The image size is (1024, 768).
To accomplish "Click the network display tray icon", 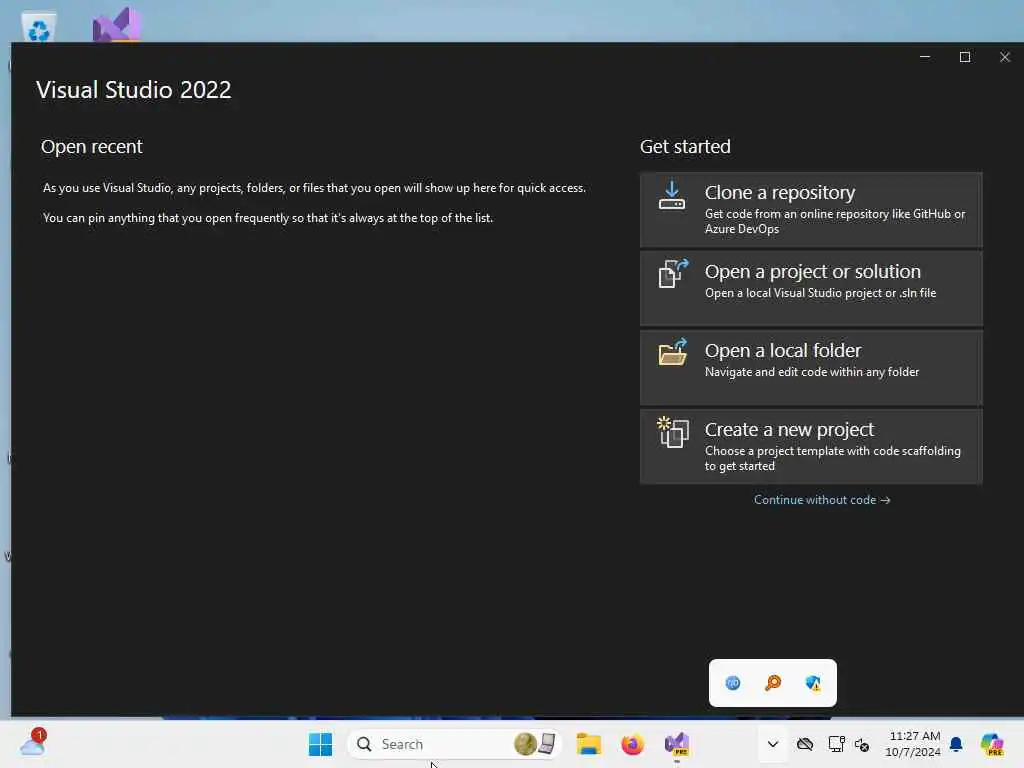I will coord(836,744).
